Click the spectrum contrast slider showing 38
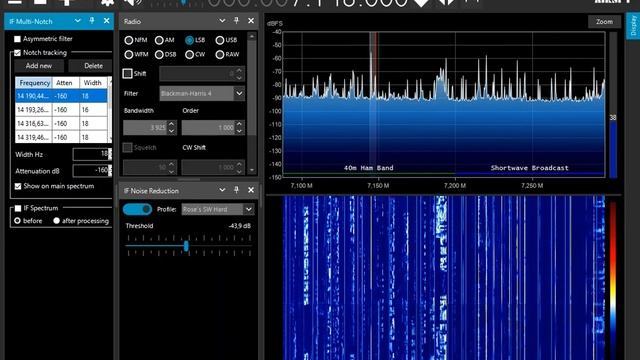The height and width of the screenshot is (360, 640). click(613, 105)
